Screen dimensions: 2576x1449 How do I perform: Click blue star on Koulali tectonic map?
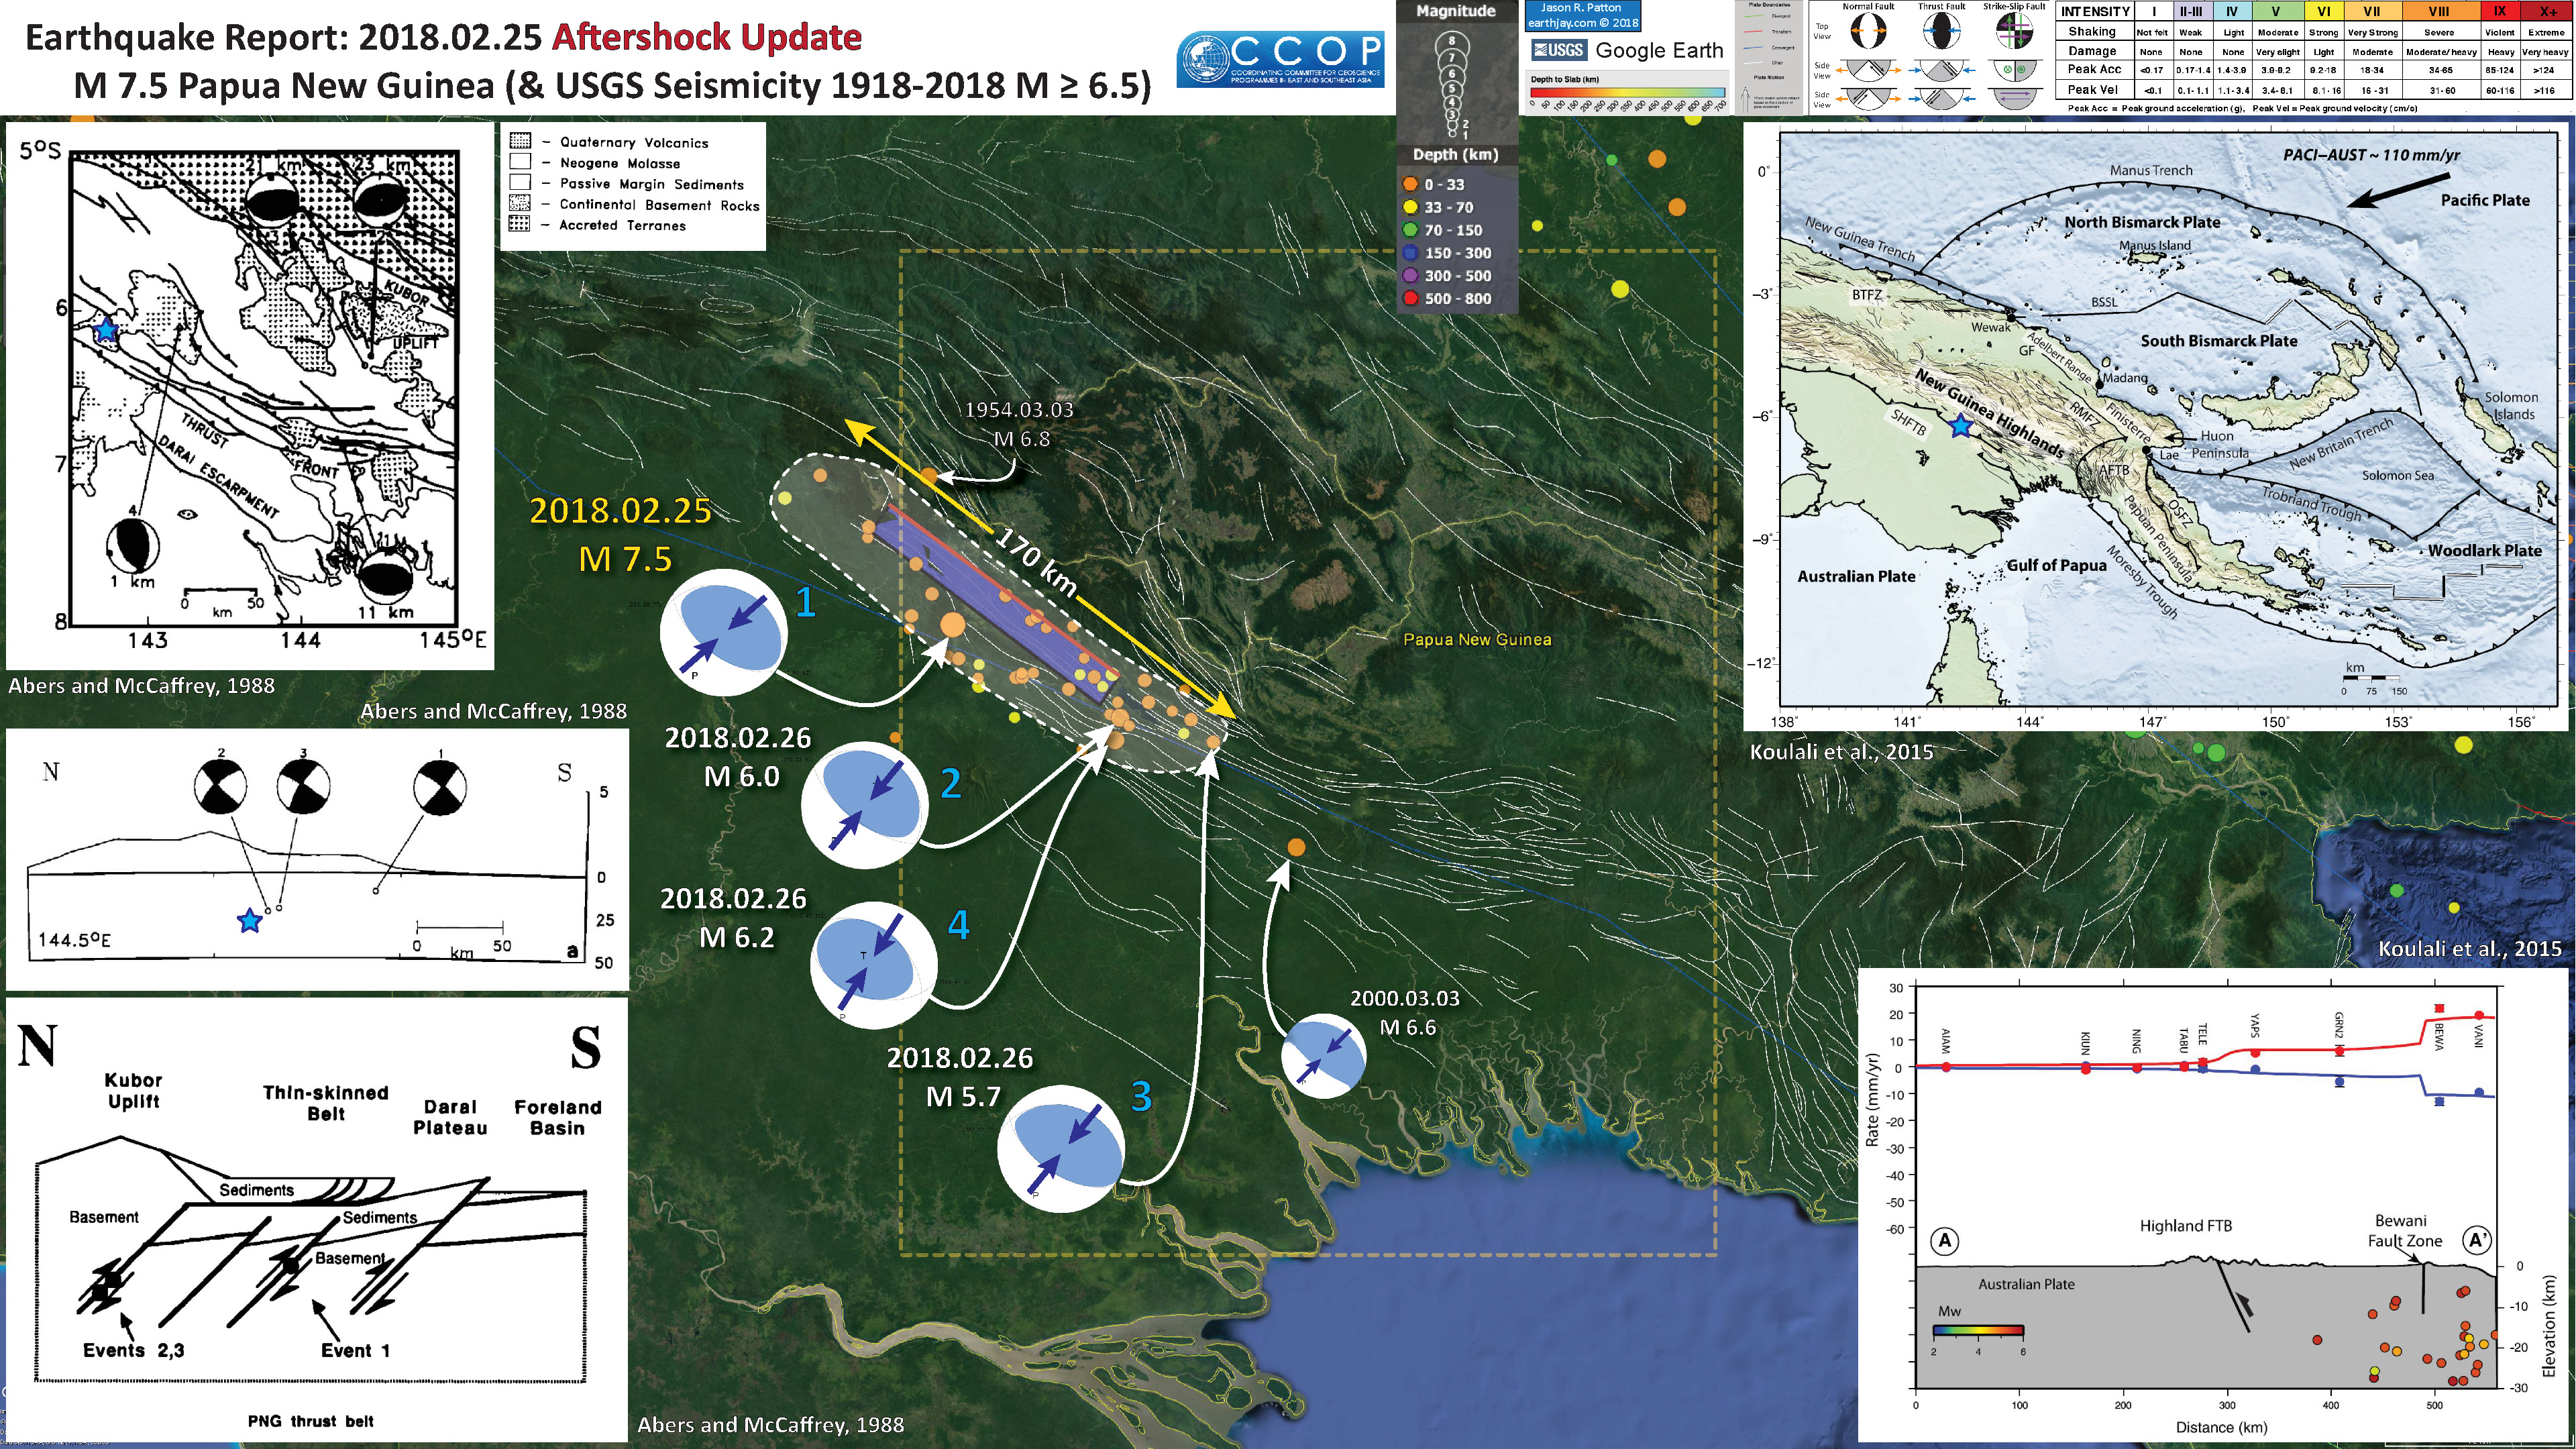click(1960, 427)
